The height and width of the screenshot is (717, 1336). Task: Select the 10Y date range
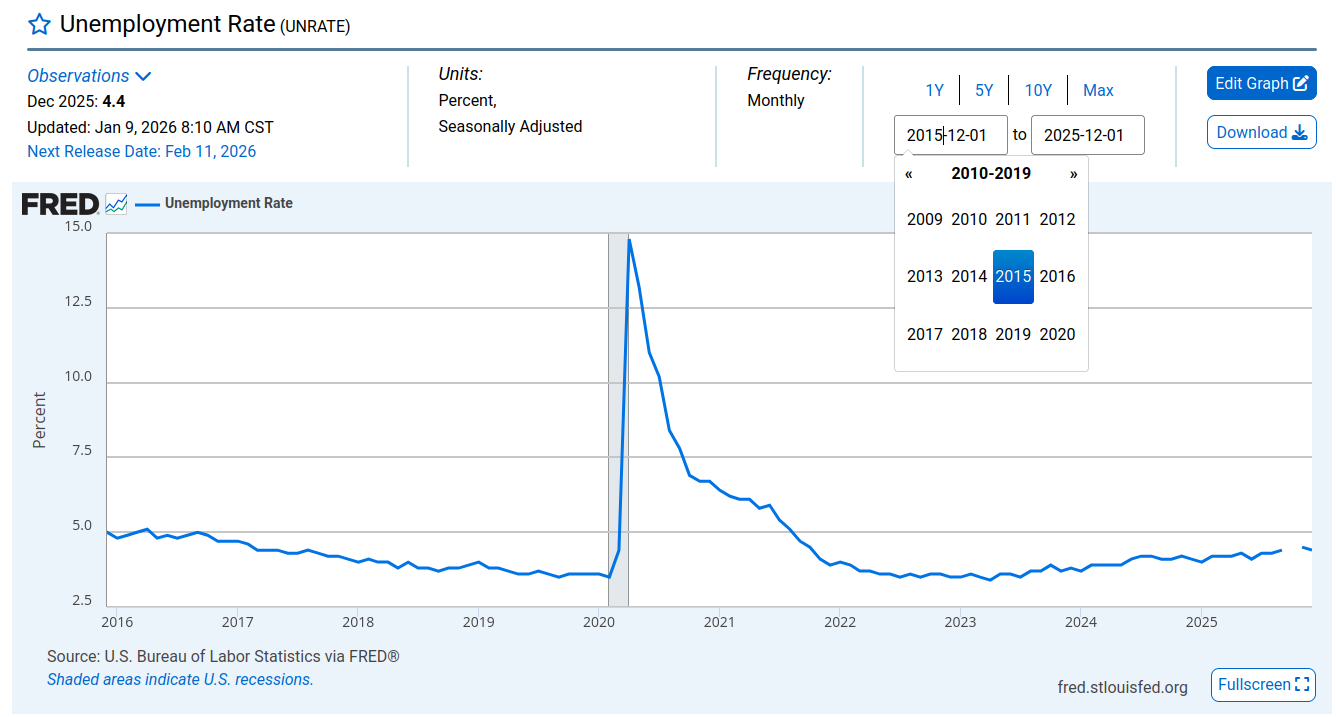coord(1038,91)
